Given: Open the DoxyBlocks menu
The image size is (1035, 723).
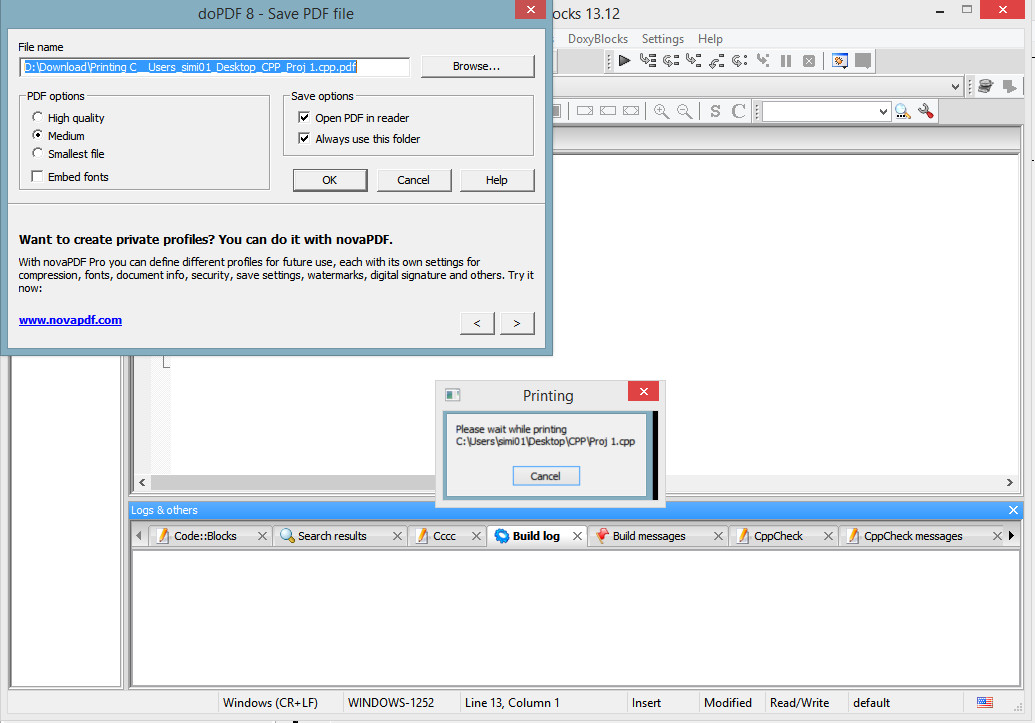Looking at the screenshot, I should [x=597, y=39].
